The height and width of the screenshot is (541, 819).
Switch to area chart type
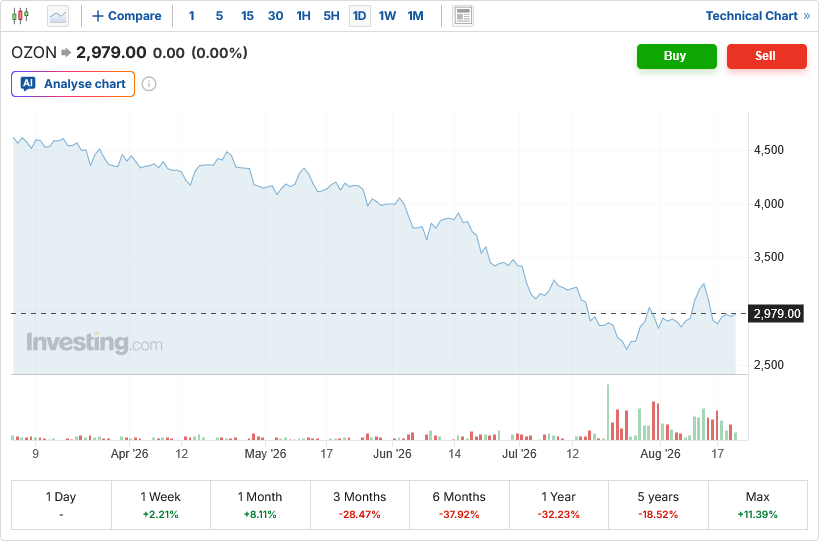tap(58, 16)
